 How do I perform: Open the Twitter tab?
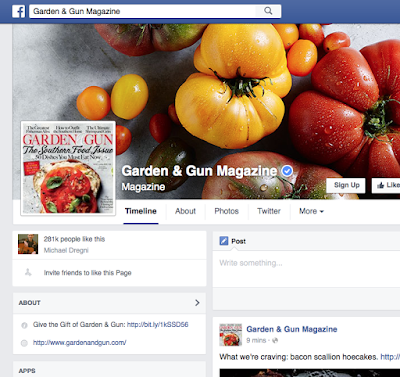coord(269,211)
